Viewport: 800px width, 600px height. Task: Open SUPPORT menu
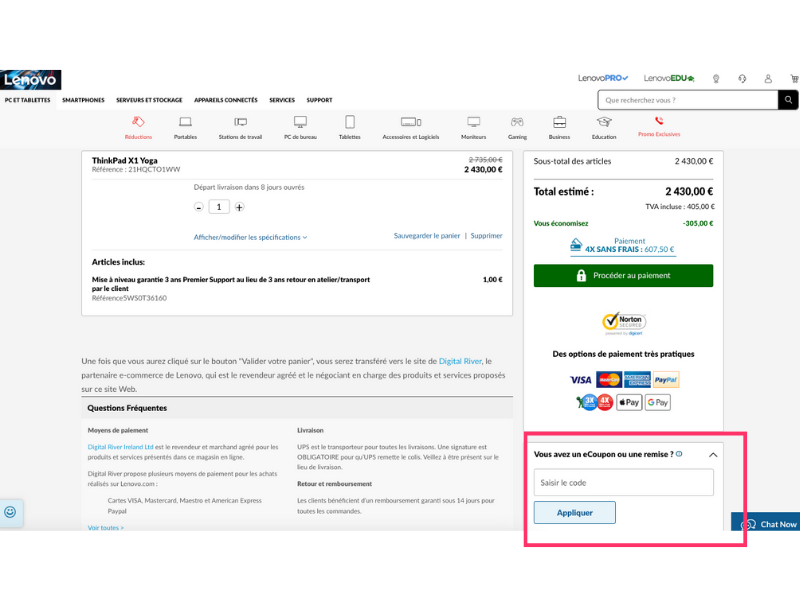coord(319,100)
